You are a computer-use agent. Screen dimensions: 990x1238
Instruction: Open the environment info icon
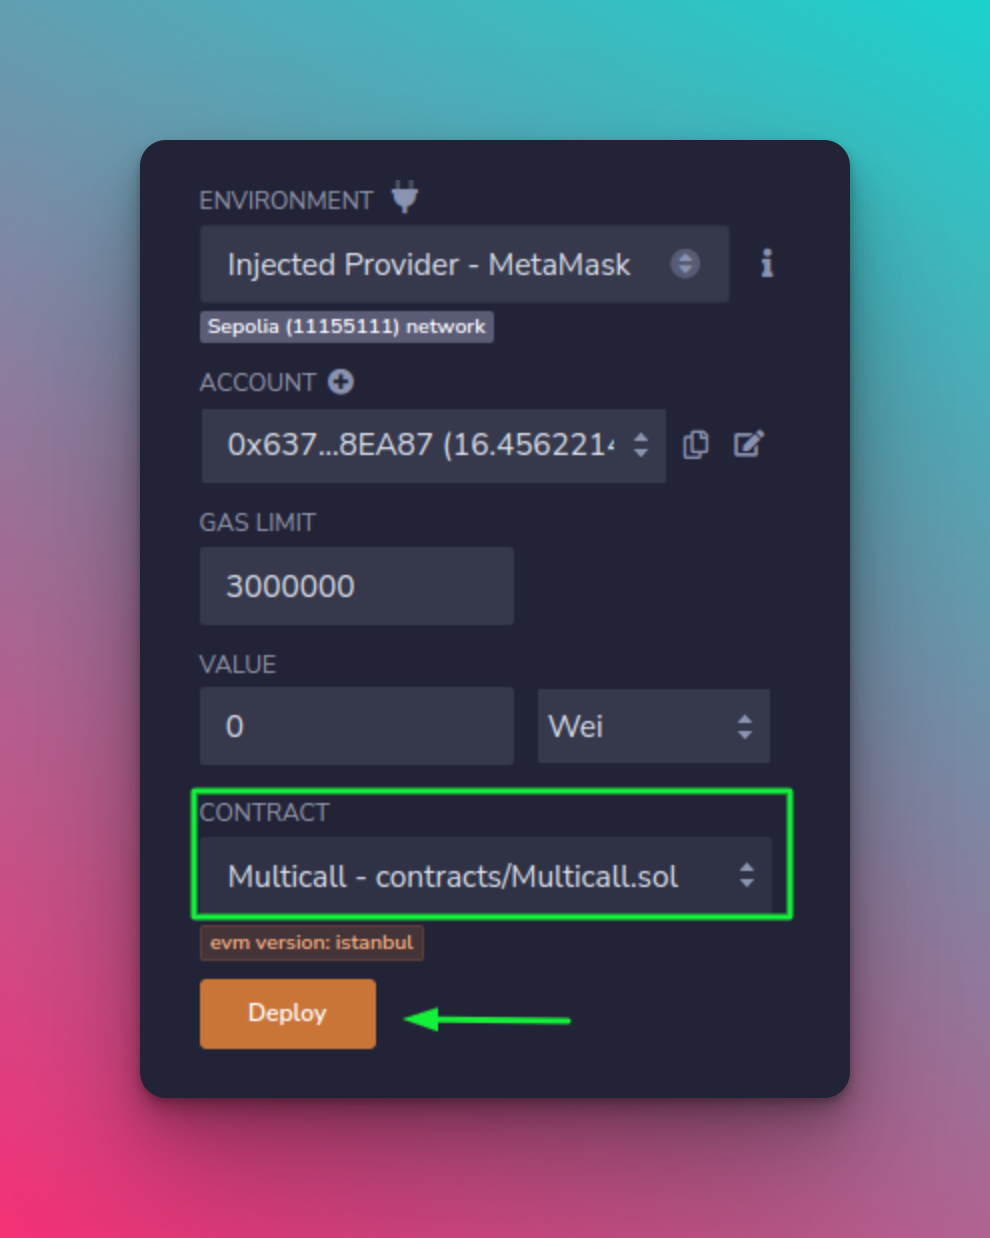click(x=767, y=264)
